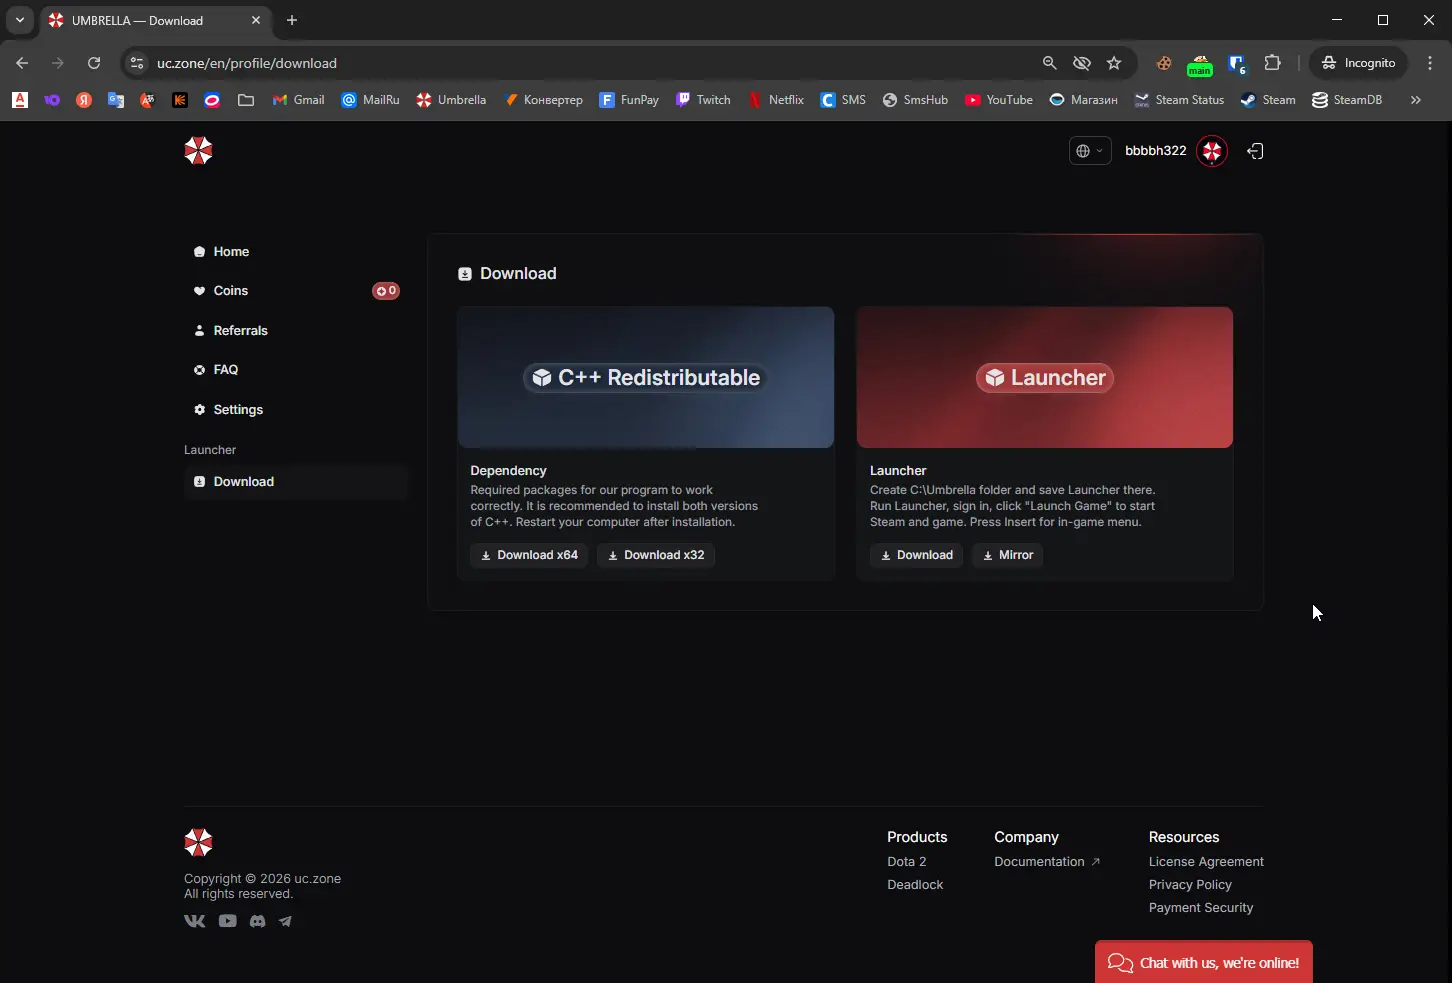Screen dimensions: 1452x983
Task: Open the bbbbh322 profile avatar
Action: click(1212, 151)
